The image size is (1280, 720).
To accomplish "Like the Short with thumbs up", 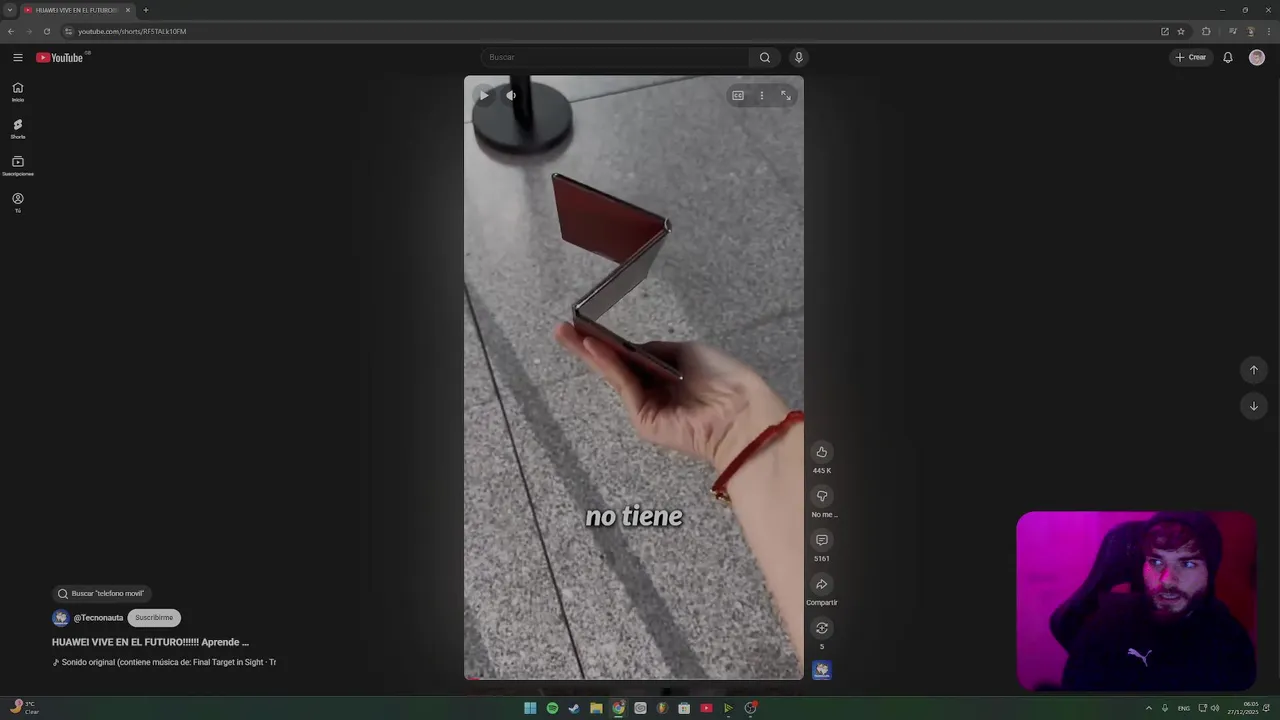I will pyautogui.click(x=822, y=452).
